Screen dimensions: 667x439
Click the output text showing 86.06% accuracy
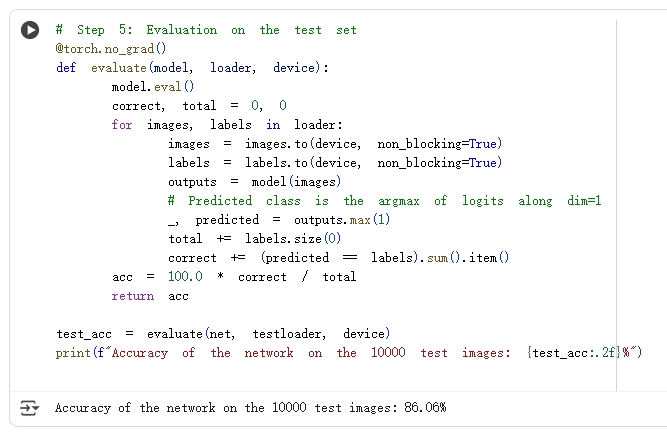click(x=250, y=408)
